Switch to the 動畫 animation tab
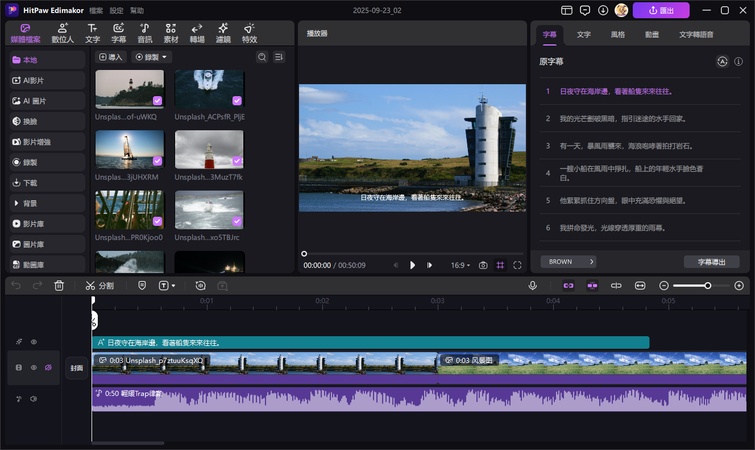This screenshot has height=450, width=755. coord(652,34)
